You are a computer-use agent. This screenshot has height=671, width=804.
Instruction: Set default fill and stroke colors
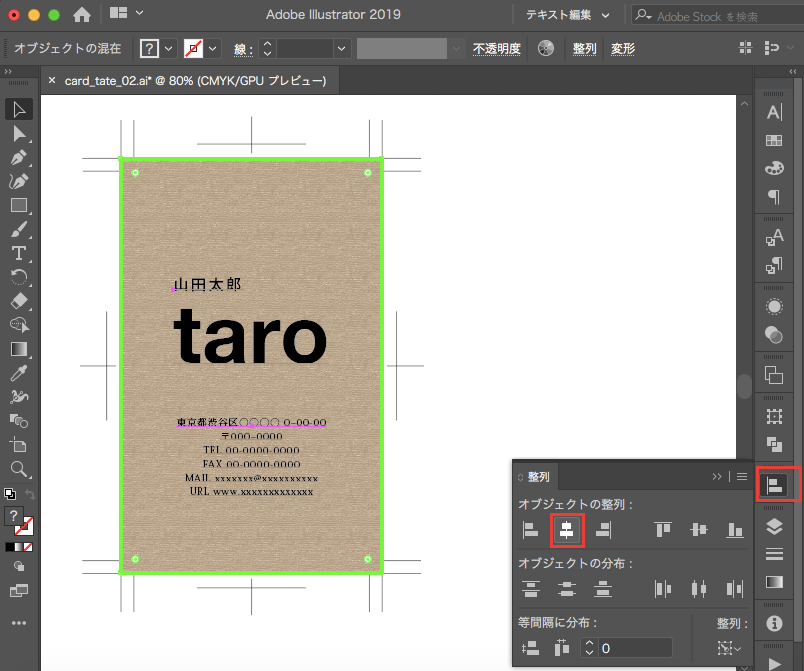point(8,494)
